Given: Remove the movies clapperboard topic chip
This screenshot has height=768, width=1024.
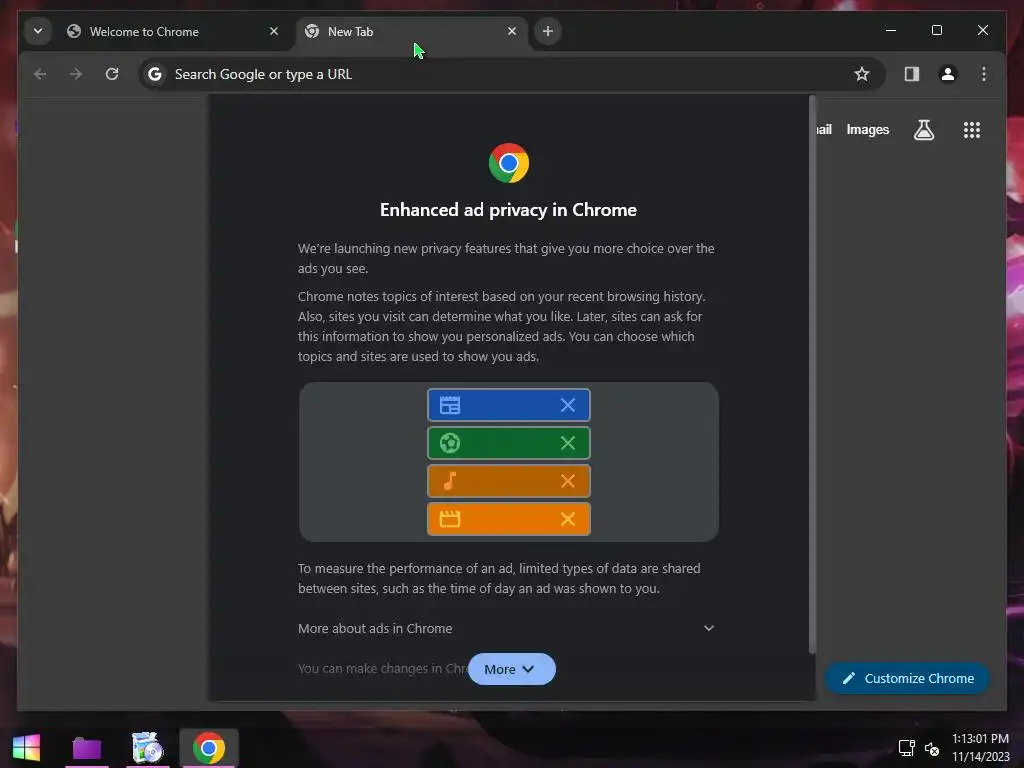Looking at the screenshot, I should pos(568,519).
